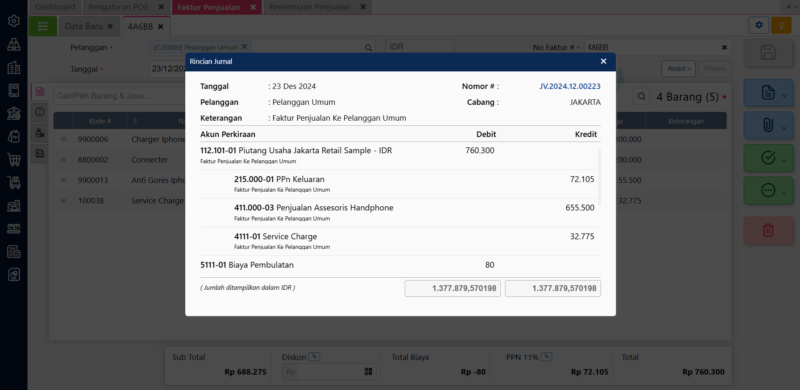Click the blue document icon button
This screenshot has width=800, height=390.
tap(767, 92)
